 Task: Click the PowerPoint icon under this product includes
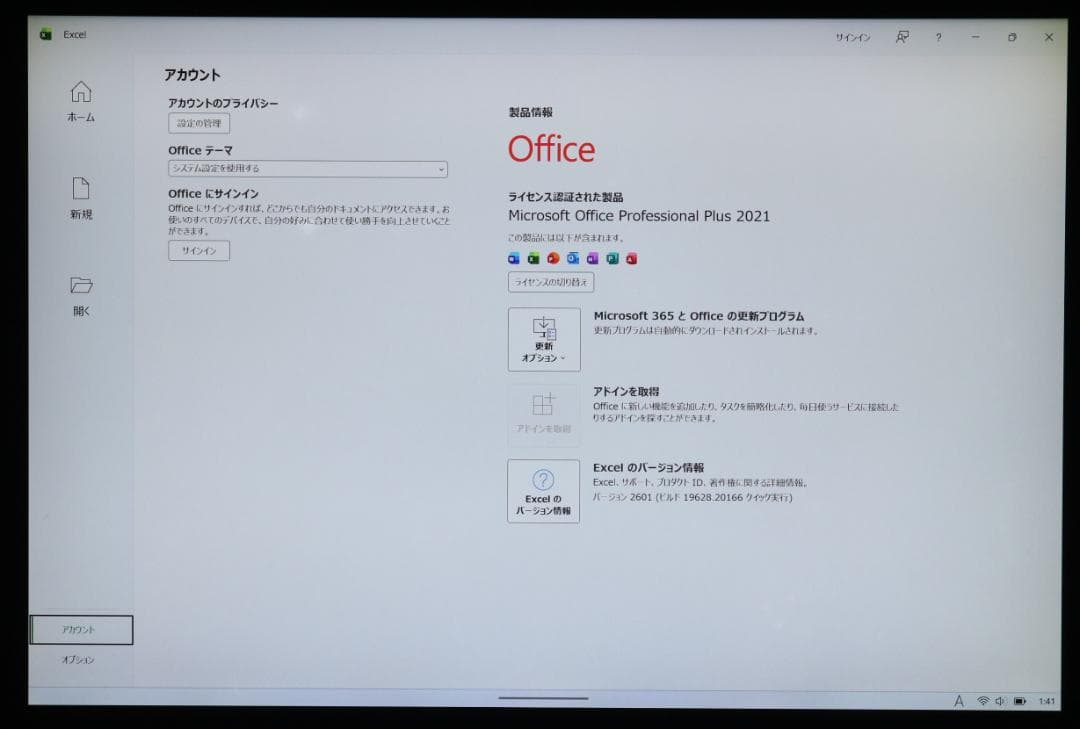tap(551, 258)
